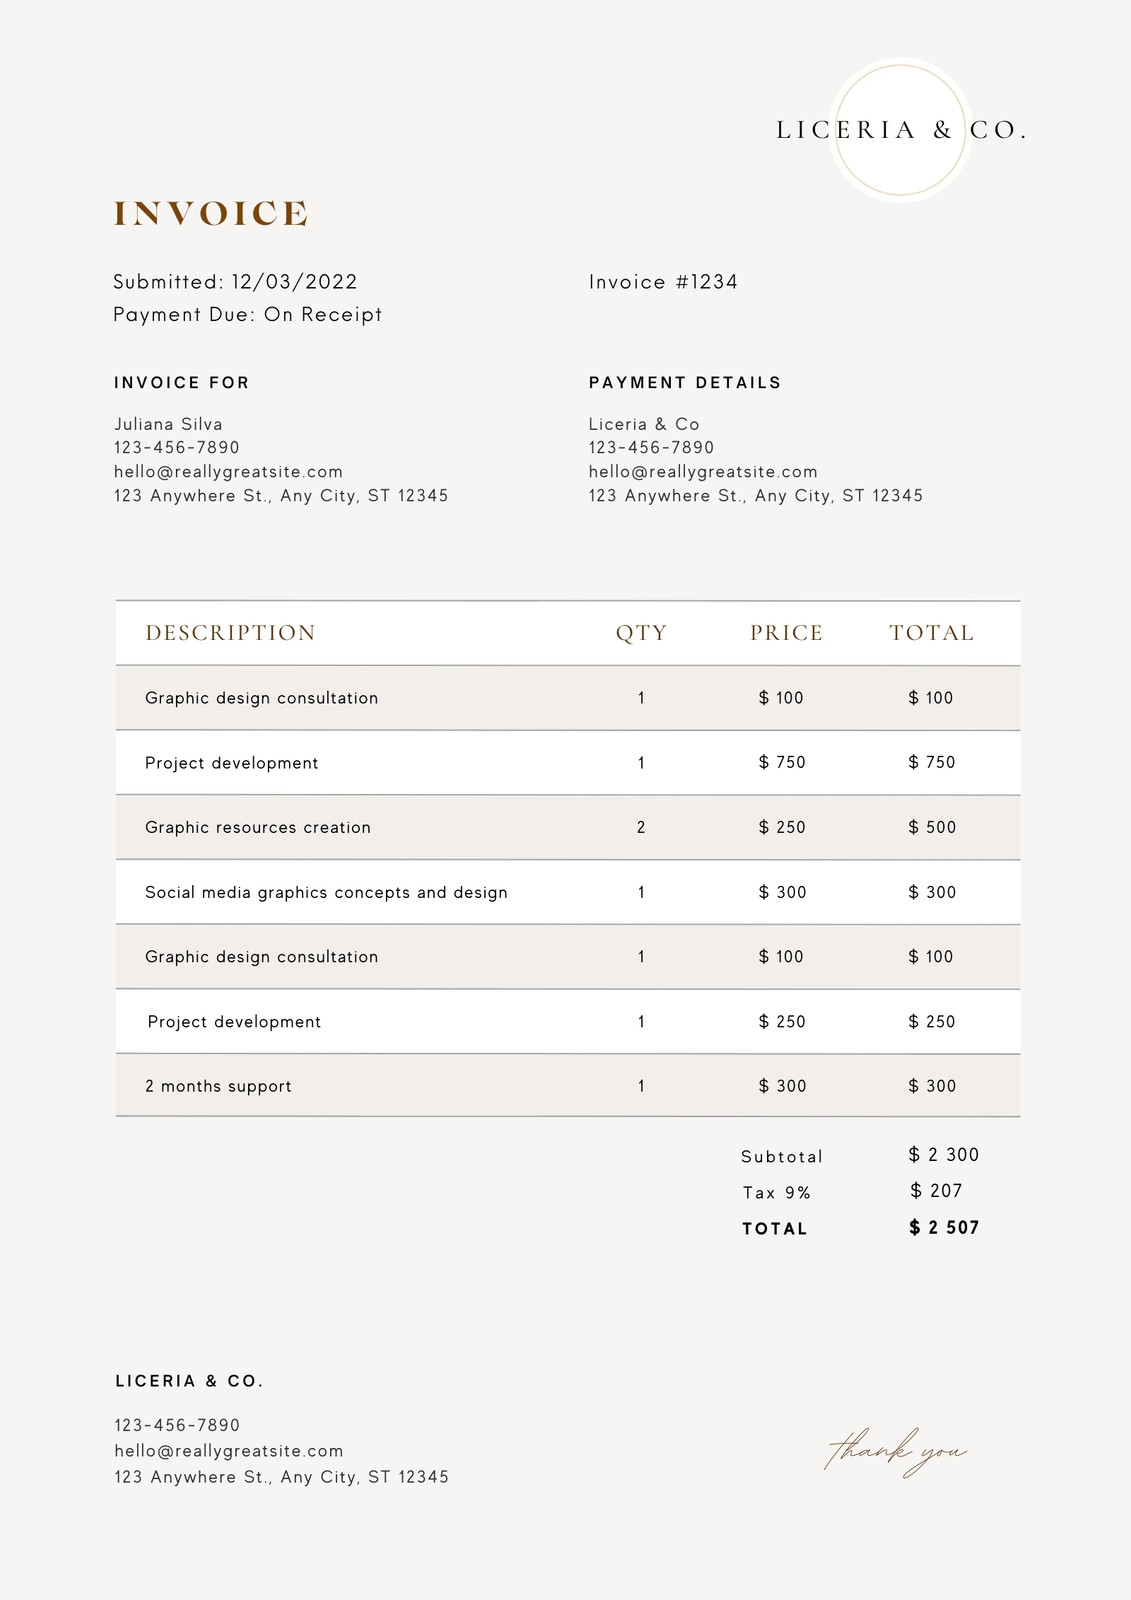Screen dimensions: 1131x1600
Task: Click the Tax 9% amount $ 207
Action: click(936, 1191)
